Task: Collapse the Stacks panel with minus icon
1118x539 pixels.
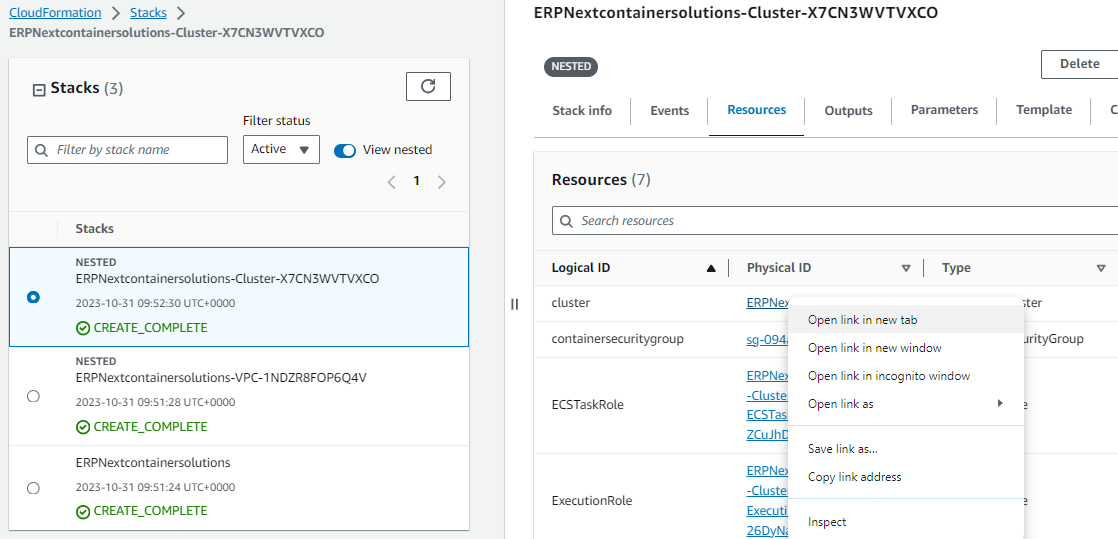Action: (x=39, y=90)
